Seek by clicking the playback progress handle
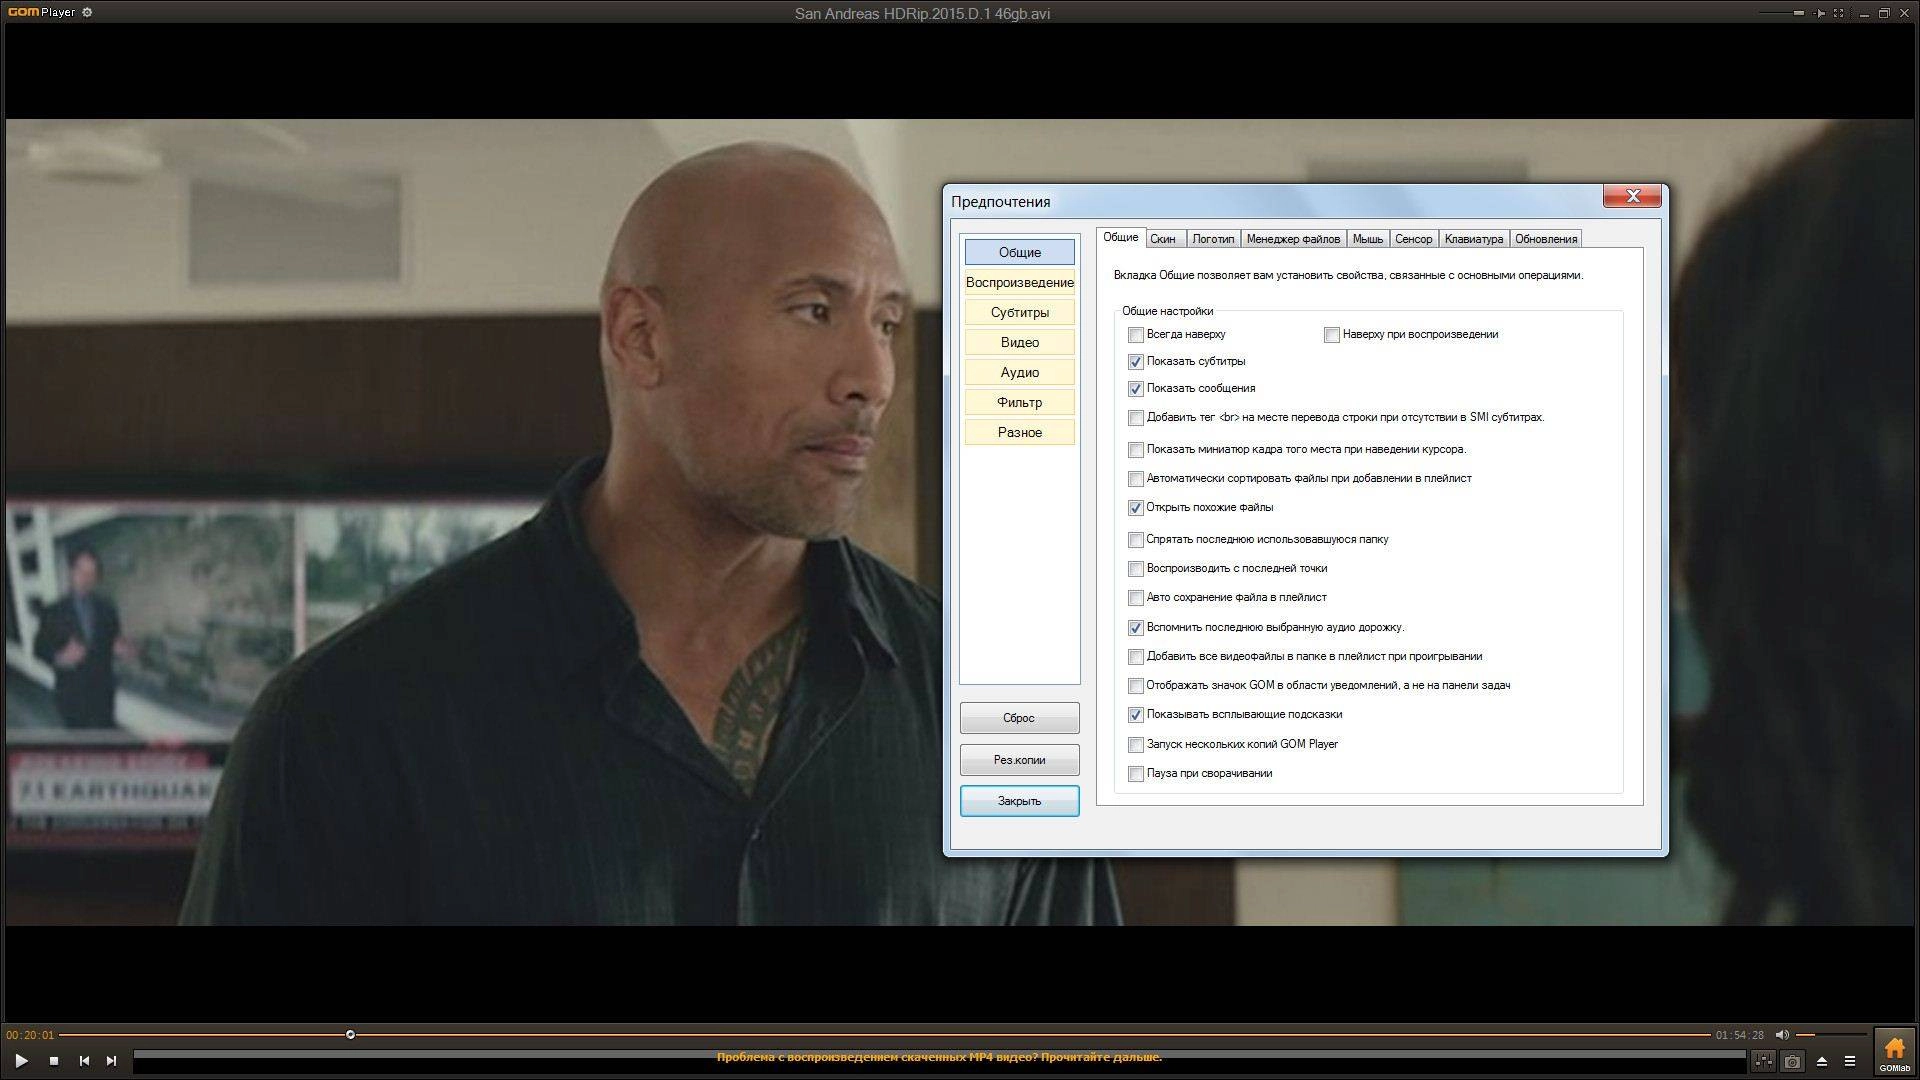 click(x=350, y=1035)
